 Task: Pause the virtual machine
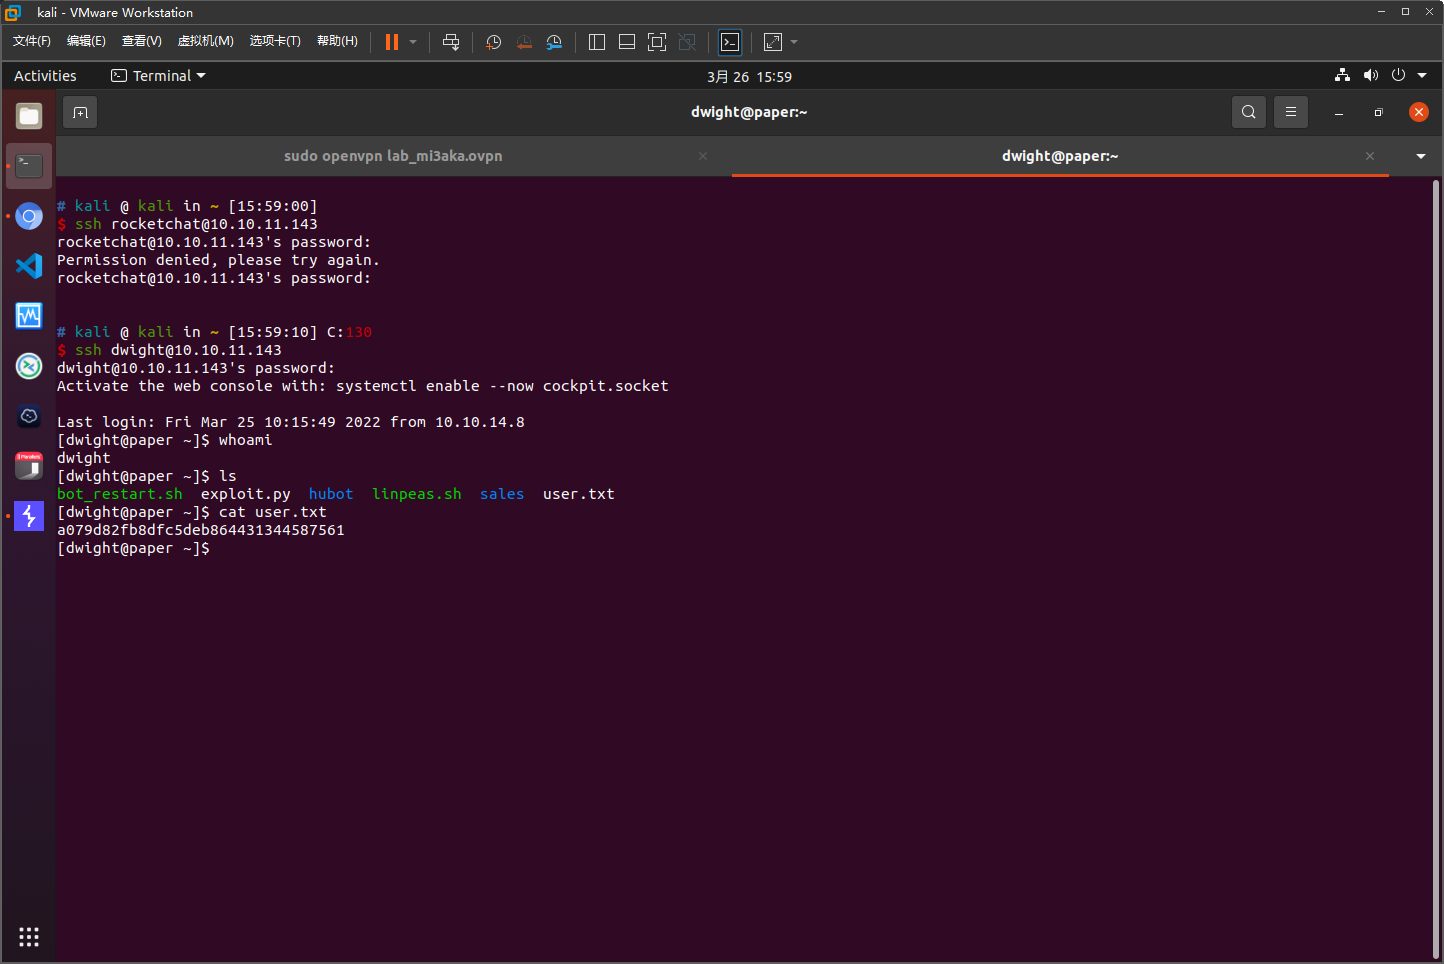point(391,42)
